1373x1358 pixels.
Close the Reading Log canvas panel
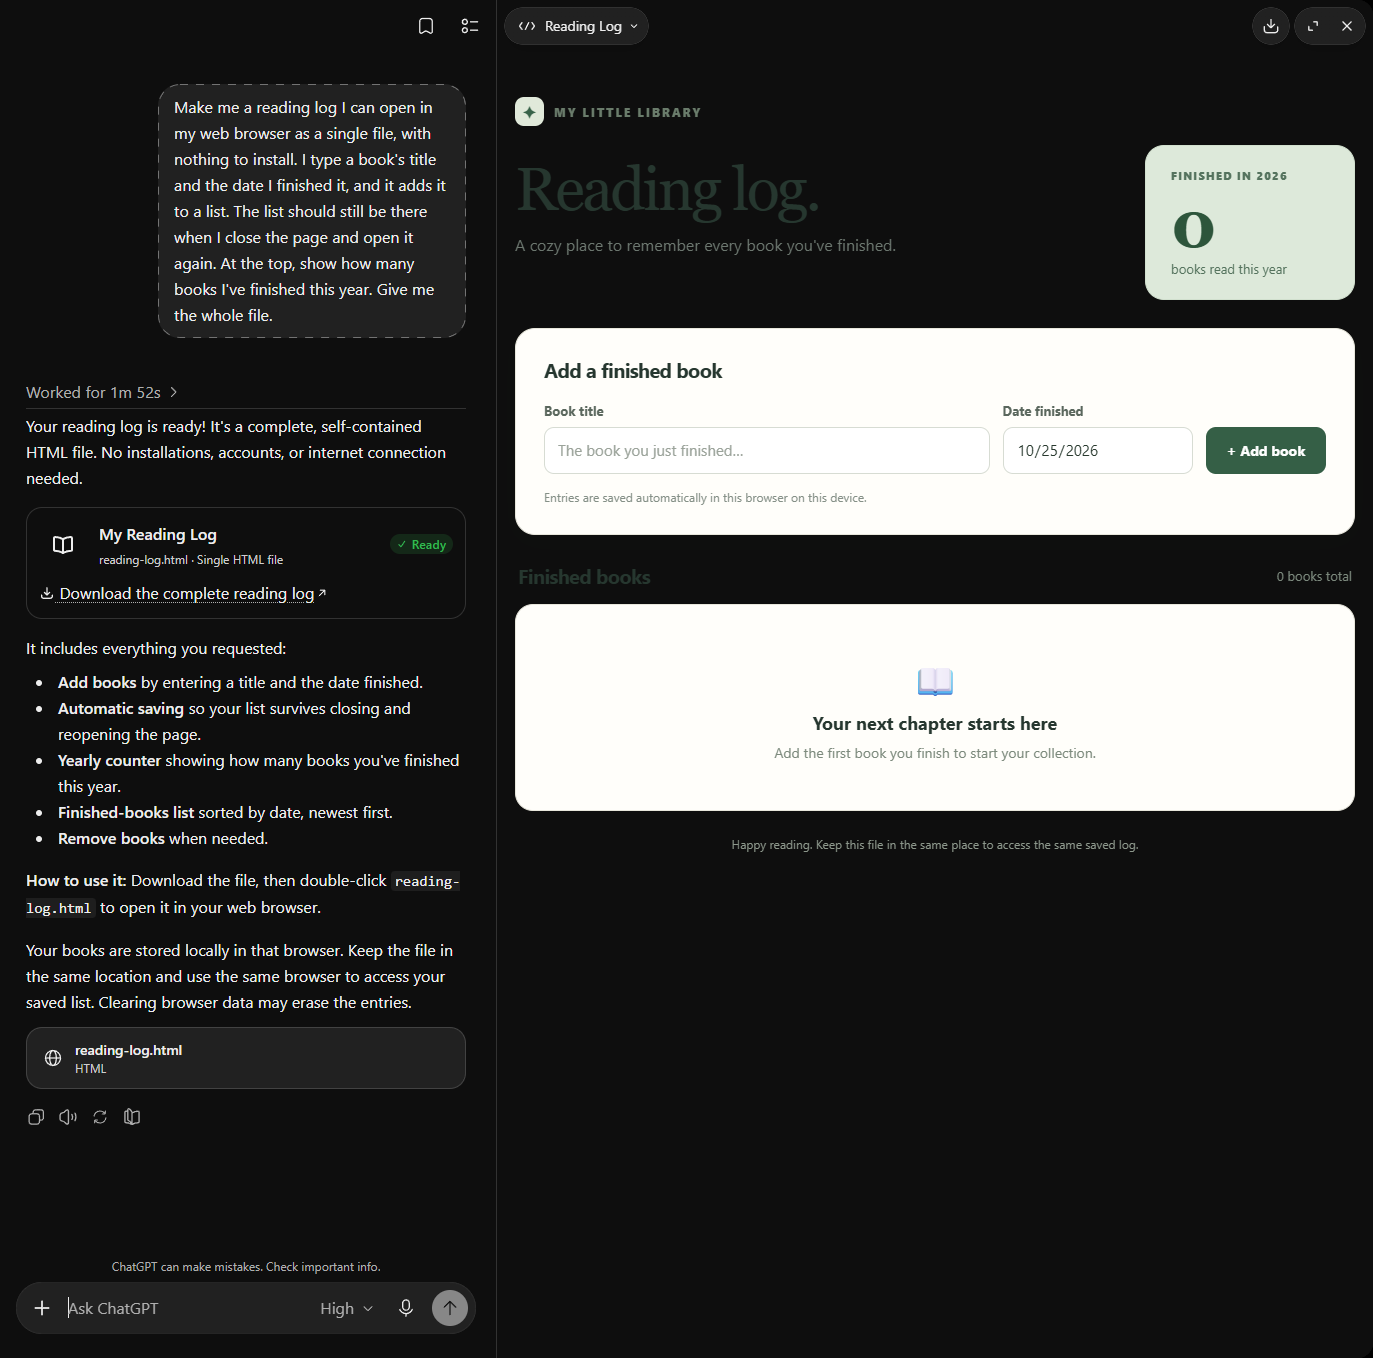point(1347,26)
